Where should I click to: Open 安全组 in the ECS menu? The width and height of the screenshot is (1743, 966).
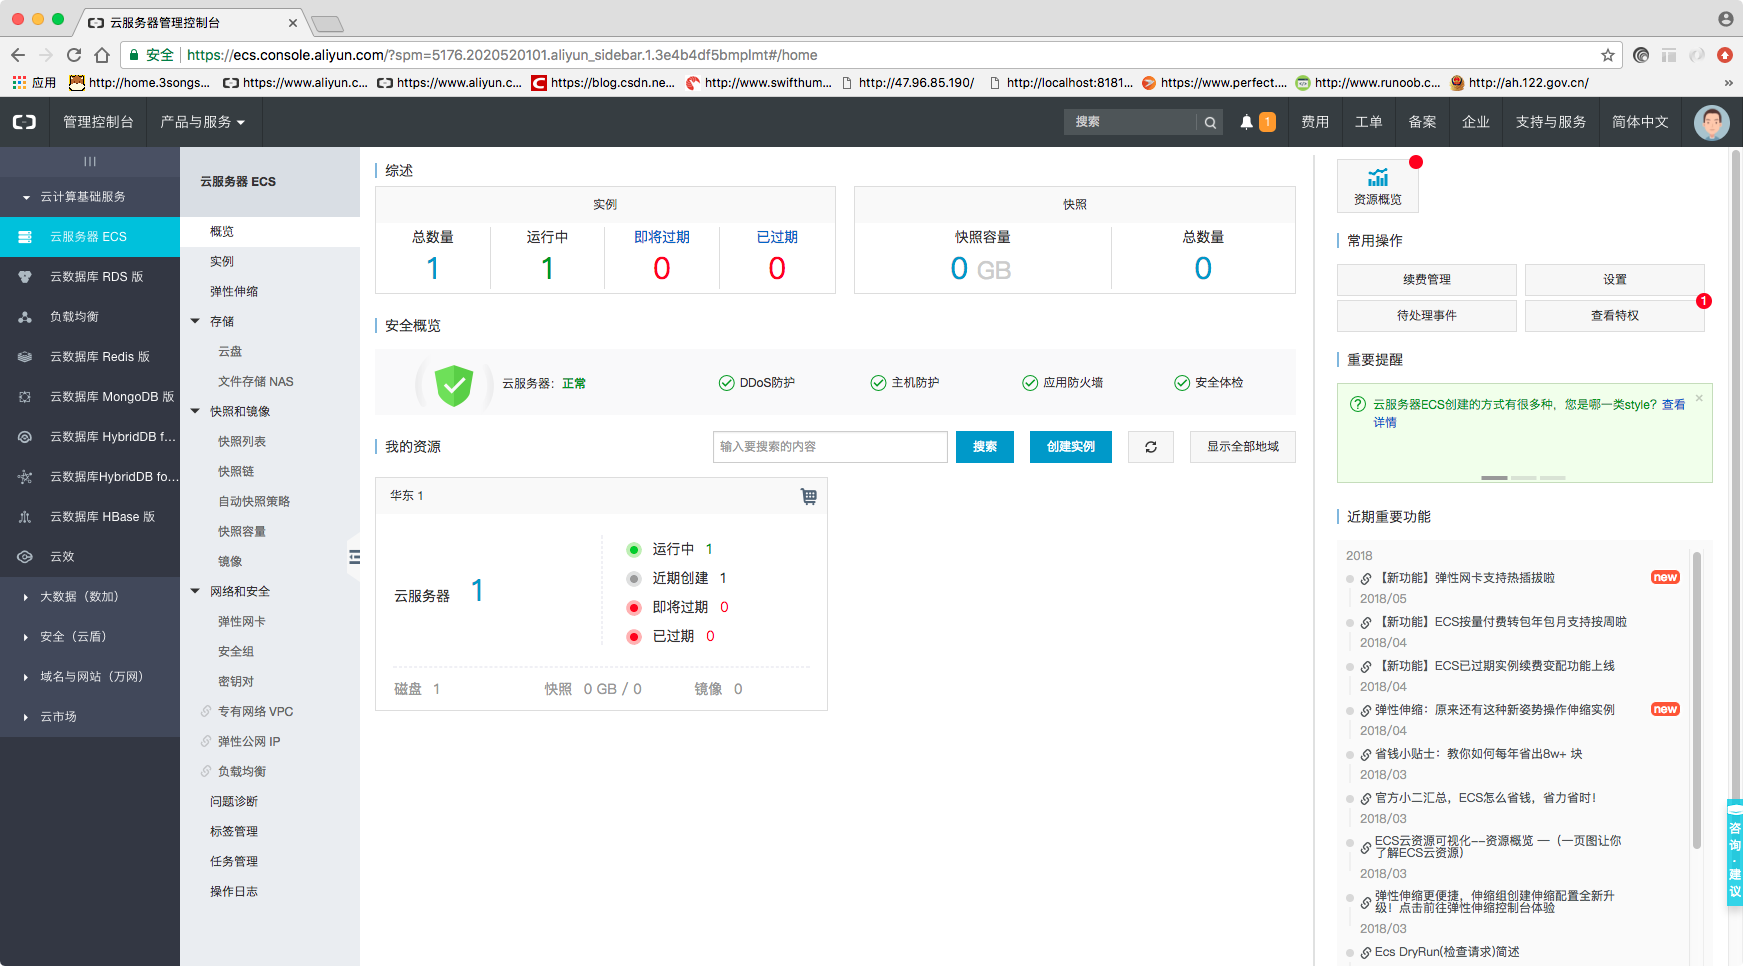(236, 652)
